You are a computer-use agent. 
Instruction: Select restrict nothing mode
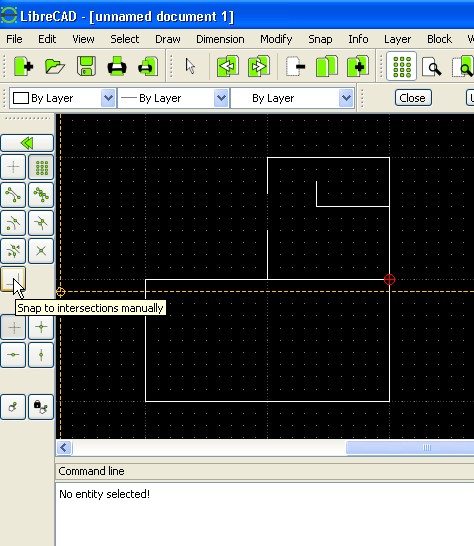click(x=13, y=327)
